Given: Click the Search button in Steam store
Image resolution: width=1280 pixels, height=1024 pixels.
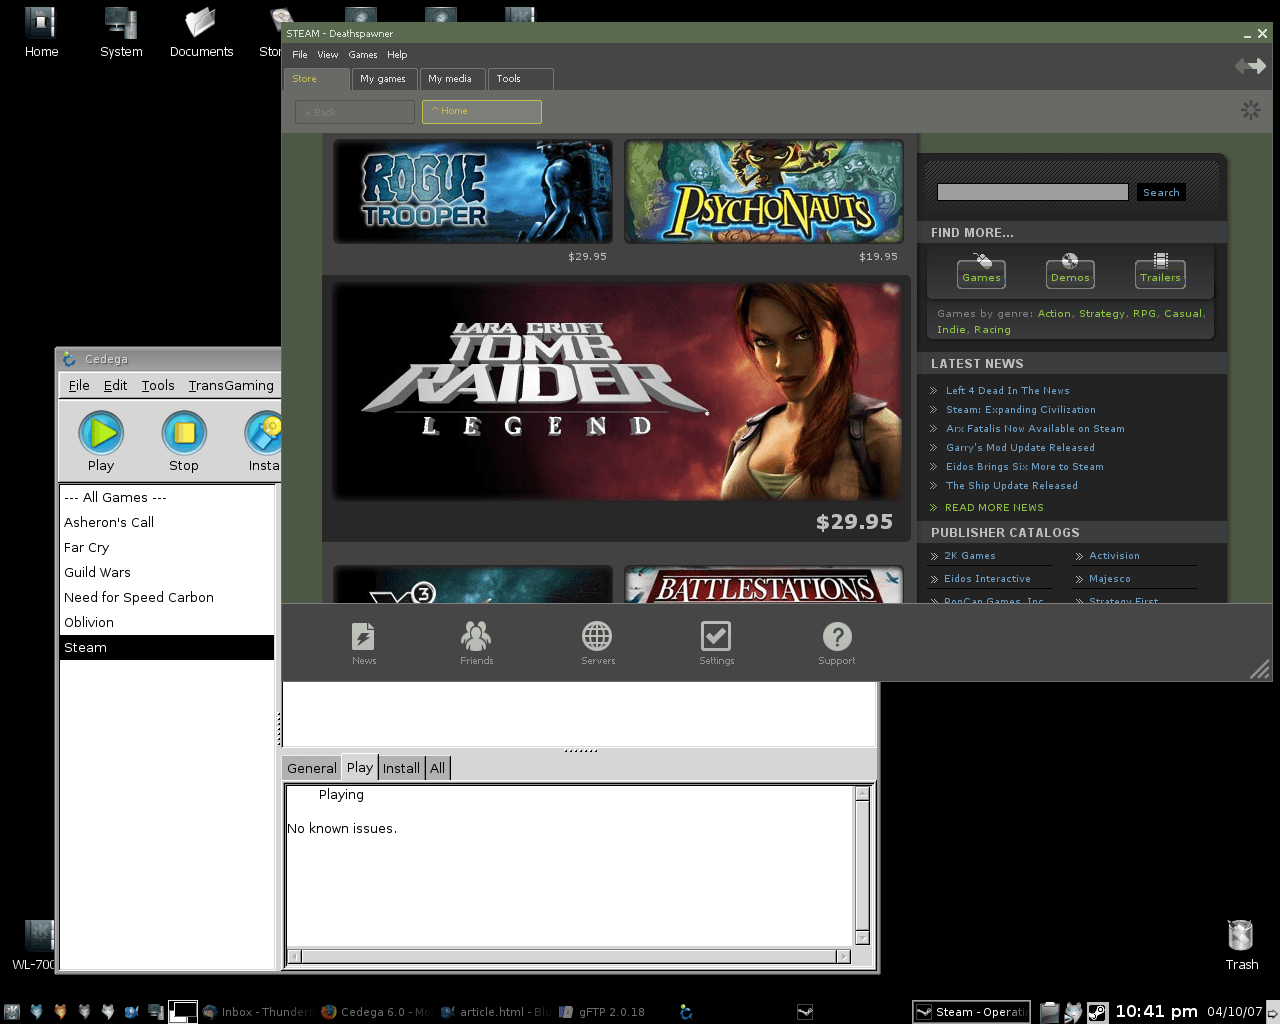Looking at the screenshot, I should pos(1161,192).
